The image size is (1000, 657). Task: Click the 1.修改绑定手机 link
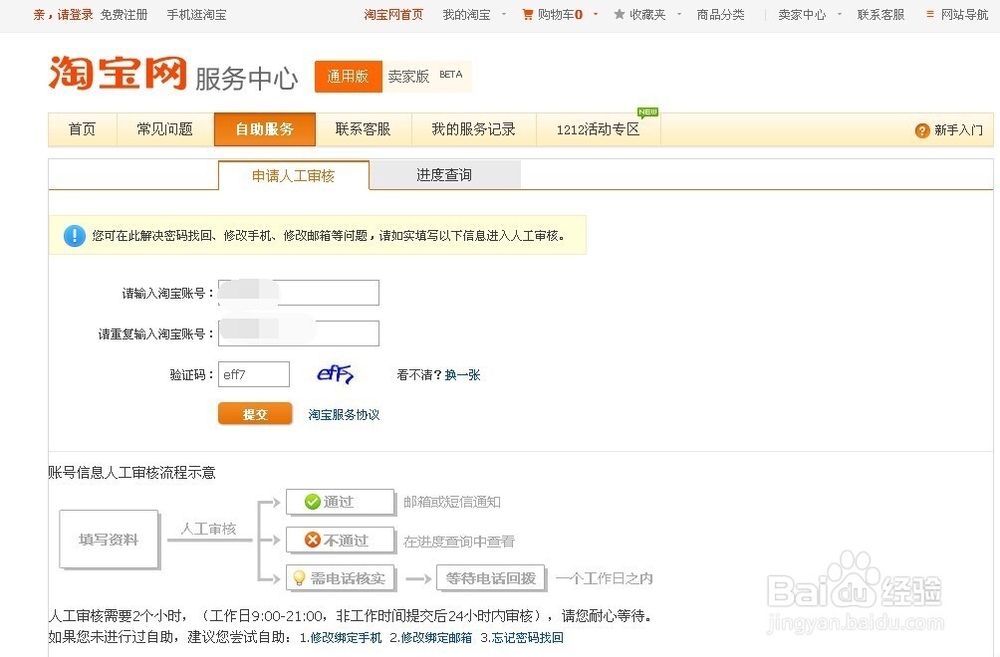[x=341, y=637]
